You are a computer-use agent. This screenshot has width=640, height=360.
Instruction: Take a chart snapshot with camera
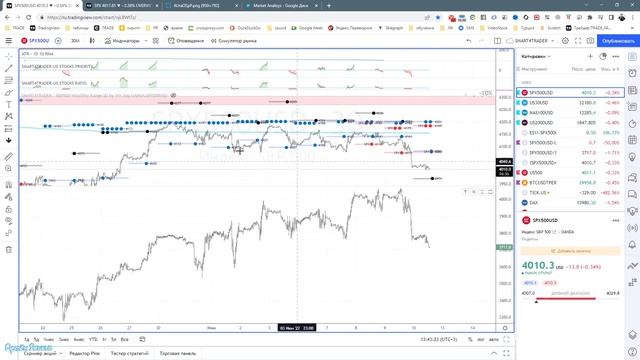pyautogui.click(x=590, y=41)
